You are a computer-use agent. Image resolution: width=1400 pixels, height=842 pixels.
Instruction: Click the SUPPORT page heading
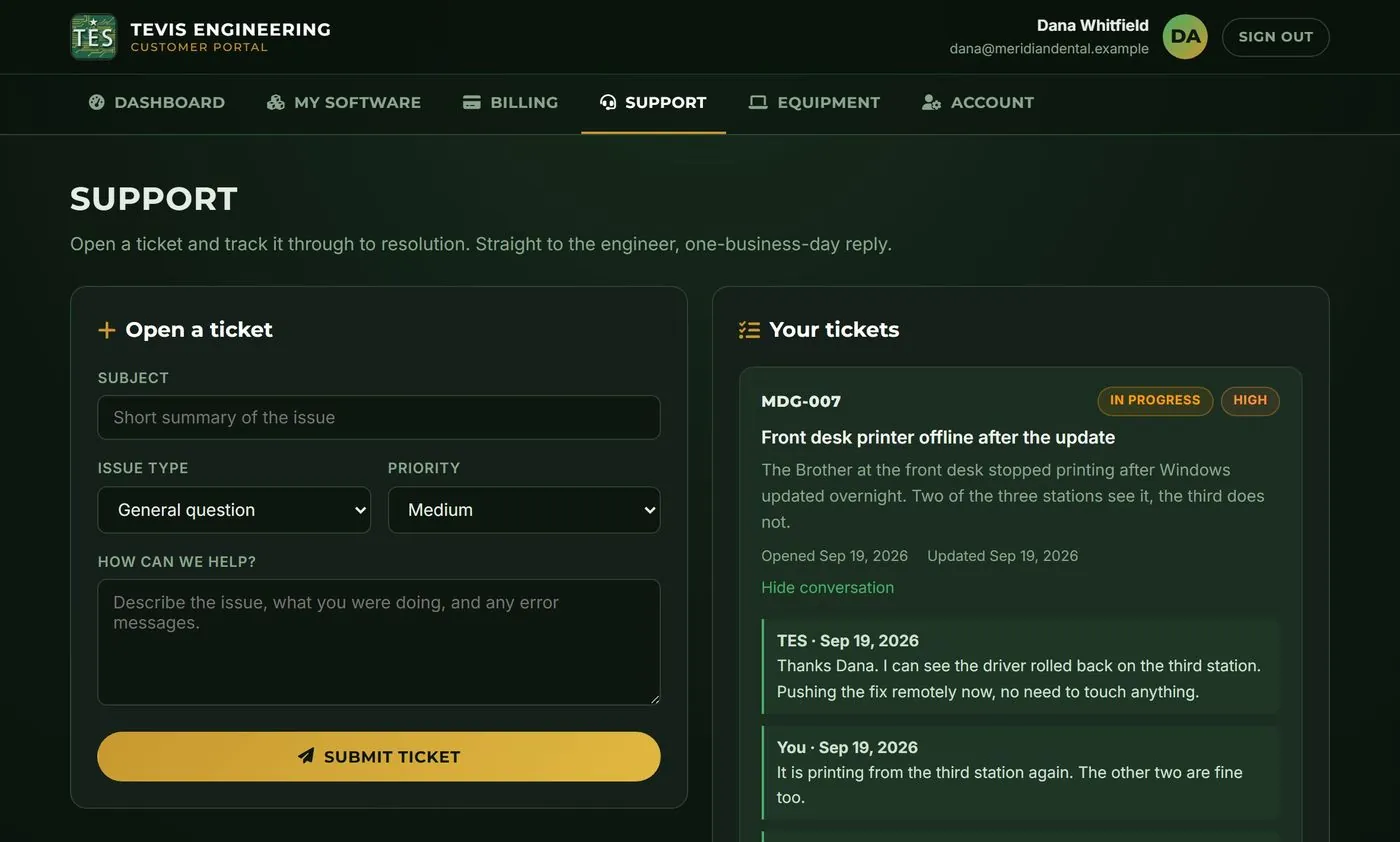coord(154,198)
